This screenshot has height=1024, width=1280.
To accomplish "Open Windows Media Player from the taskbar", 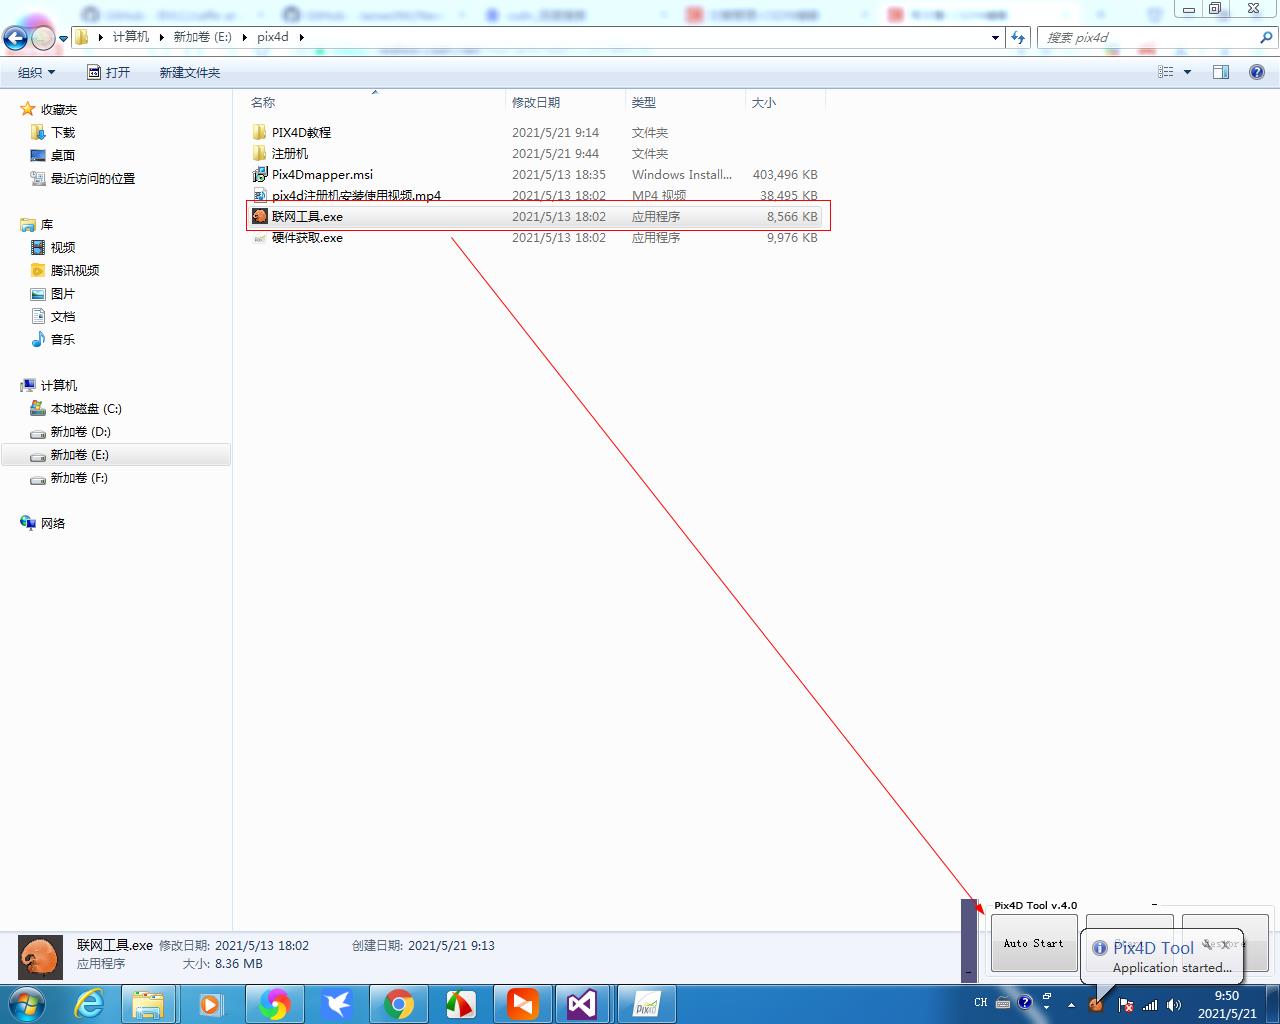I will tap(211, 1004).
